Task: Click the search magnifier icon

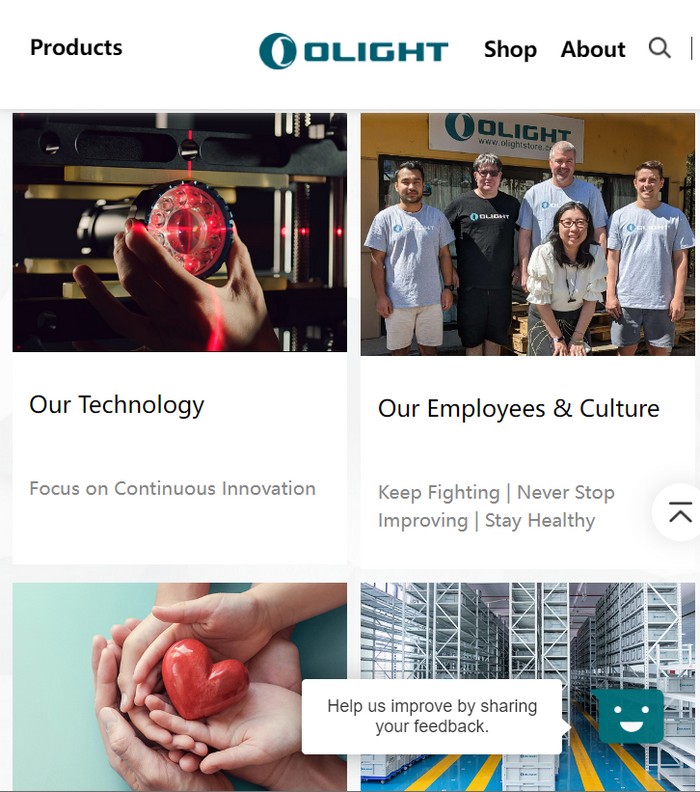Action: point(660,48)
